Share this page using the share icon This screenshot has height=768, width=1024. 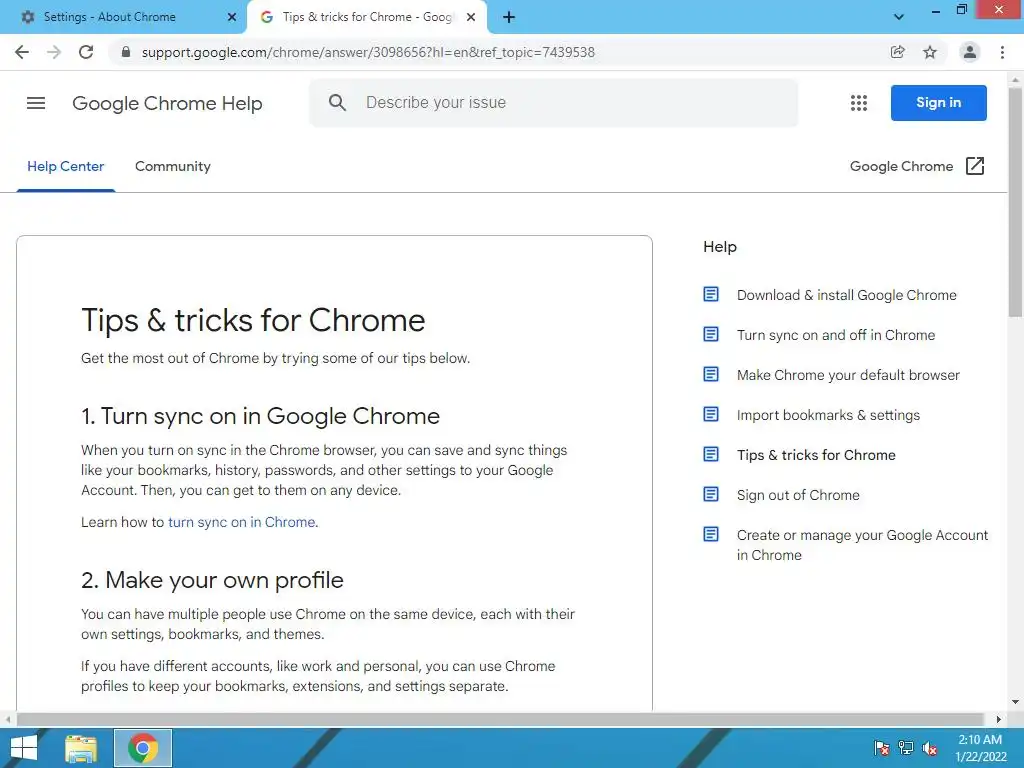point(898,52)
